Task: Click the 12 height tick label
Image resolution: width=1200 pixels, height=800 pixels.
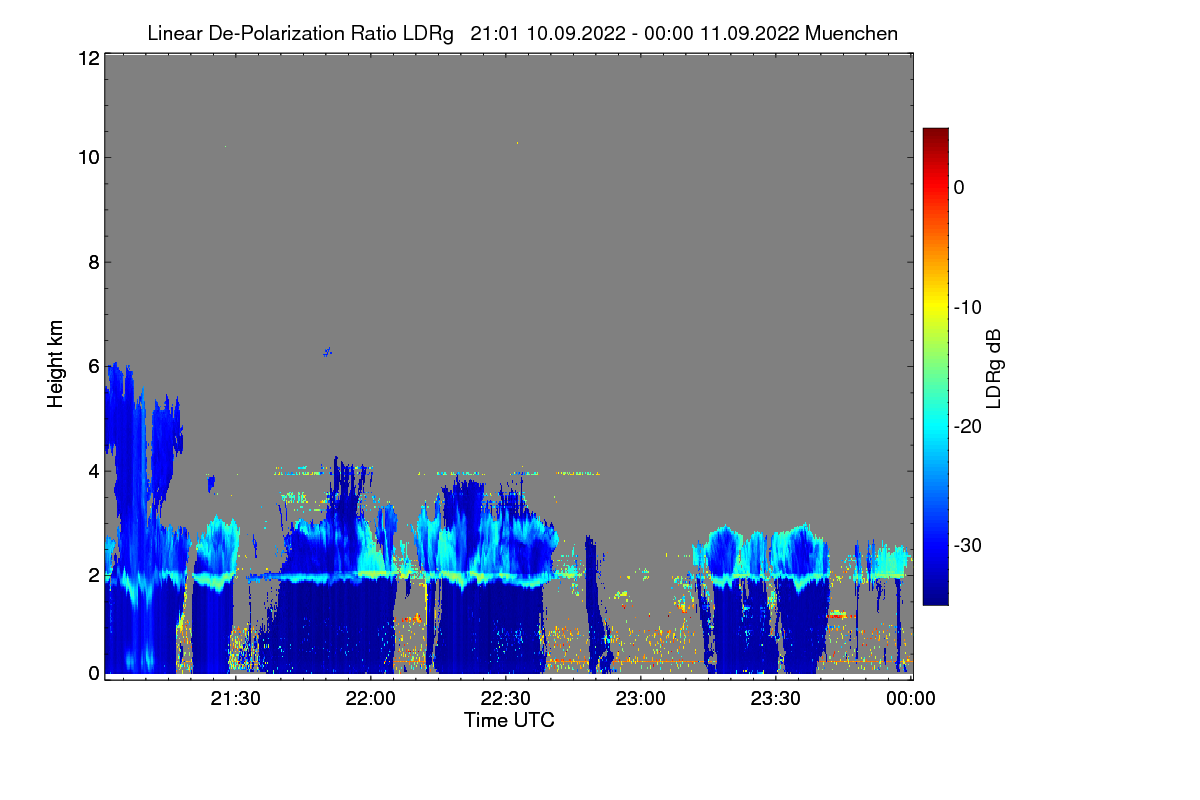Action: pos(87,58)
